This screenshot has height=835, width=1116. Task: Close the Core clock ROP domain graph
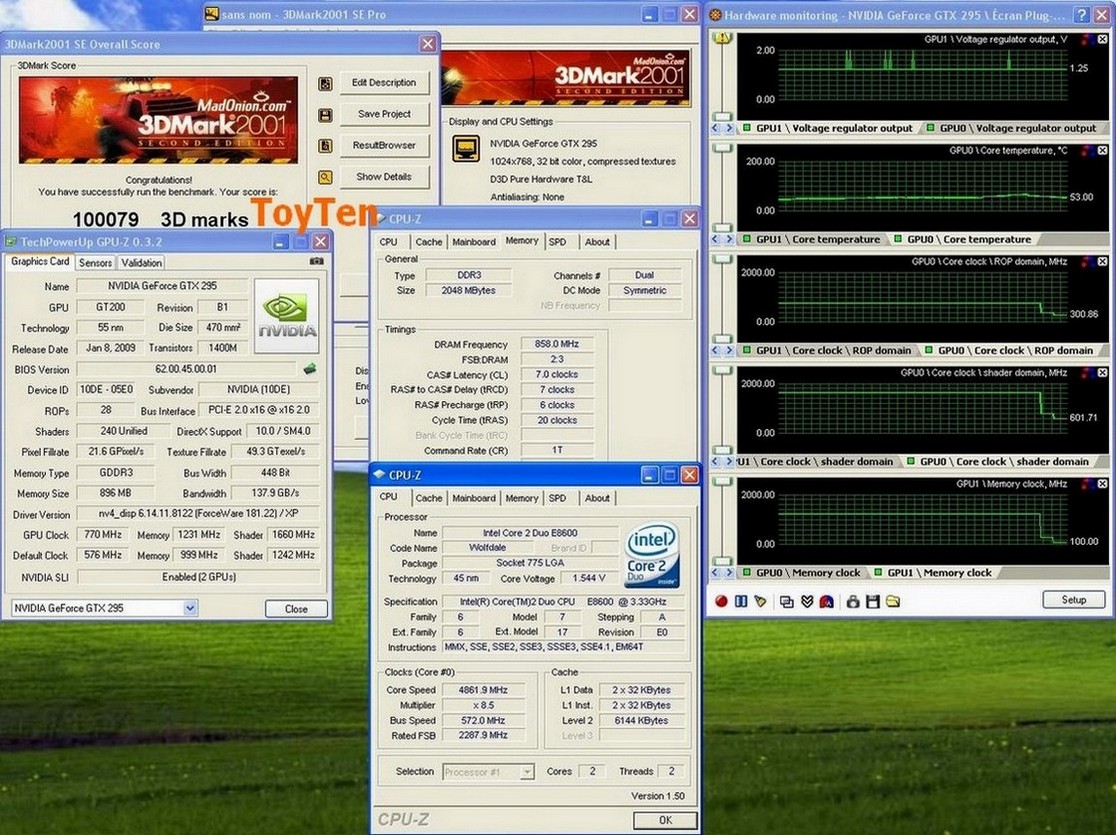pyautogui.click(x=1102, y=262)
